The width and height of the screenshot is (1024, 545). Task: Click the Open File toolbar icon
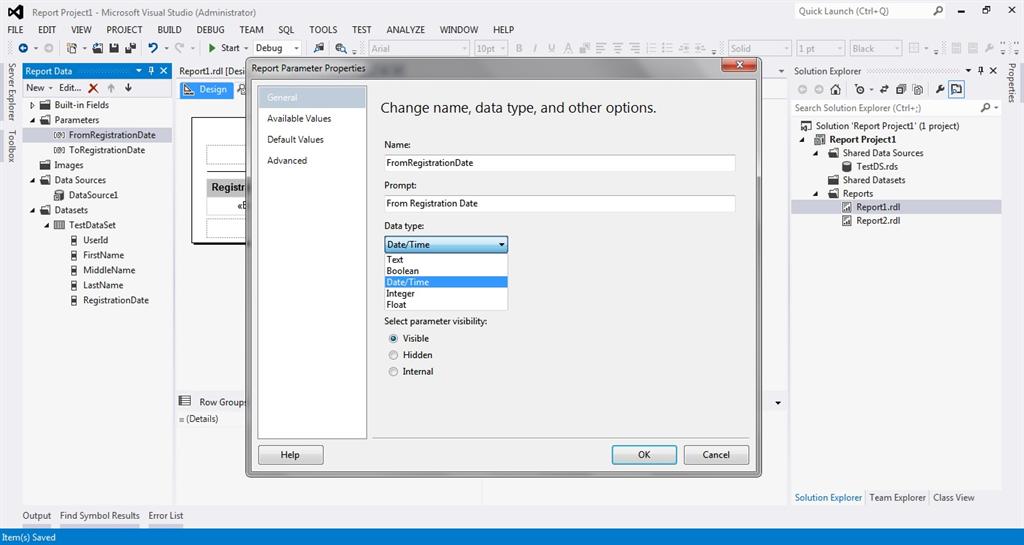[98, 48]
